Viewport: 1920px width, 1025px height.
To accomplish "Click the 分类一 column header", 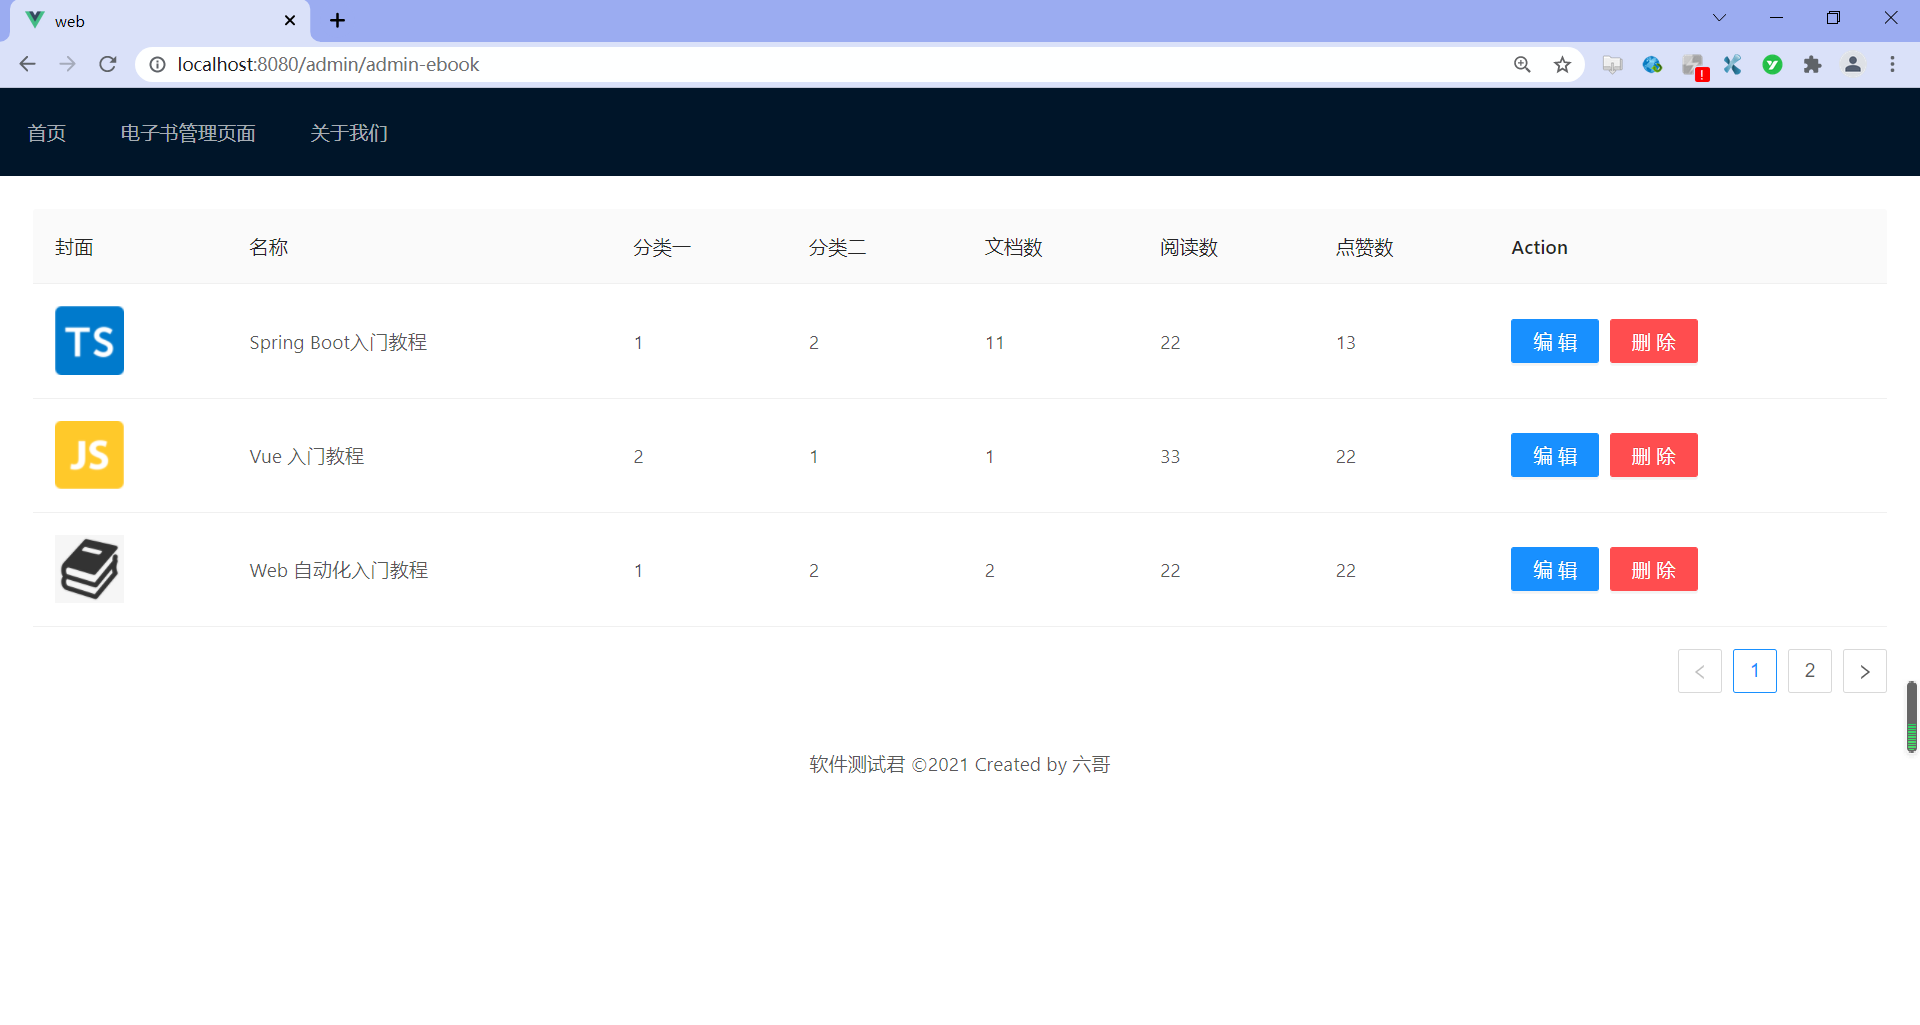I will point(662,247).
